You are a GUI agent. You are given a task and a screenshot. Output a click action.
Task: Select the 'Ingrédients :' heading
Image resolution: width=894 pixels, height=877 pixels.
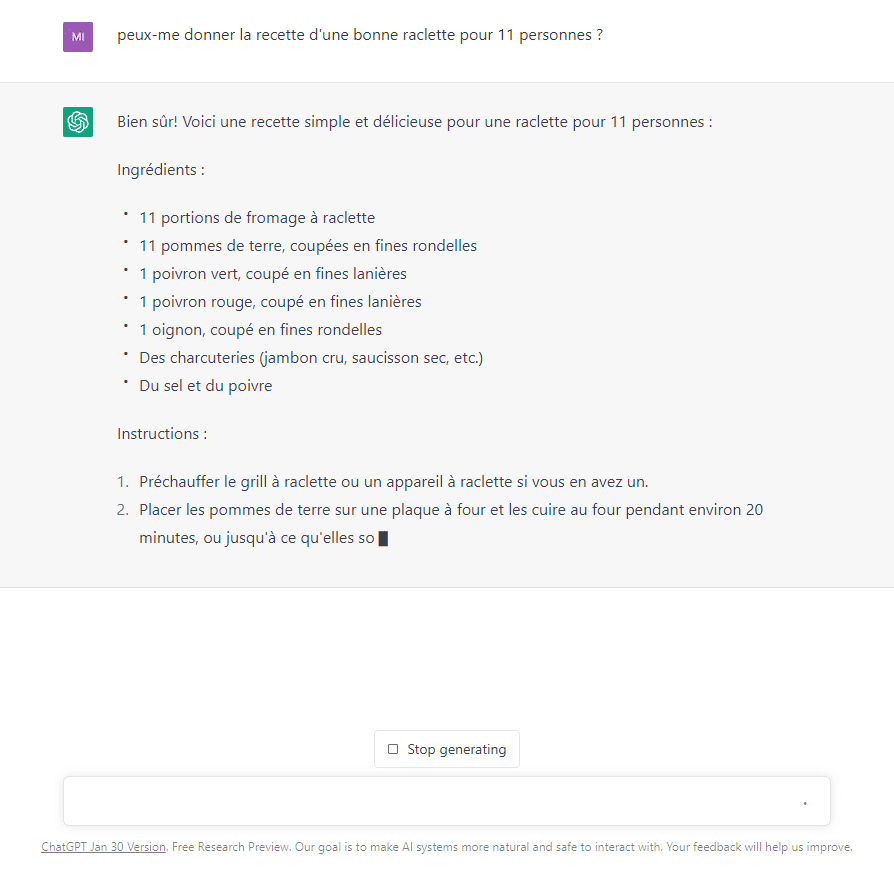tap(161, 170)
